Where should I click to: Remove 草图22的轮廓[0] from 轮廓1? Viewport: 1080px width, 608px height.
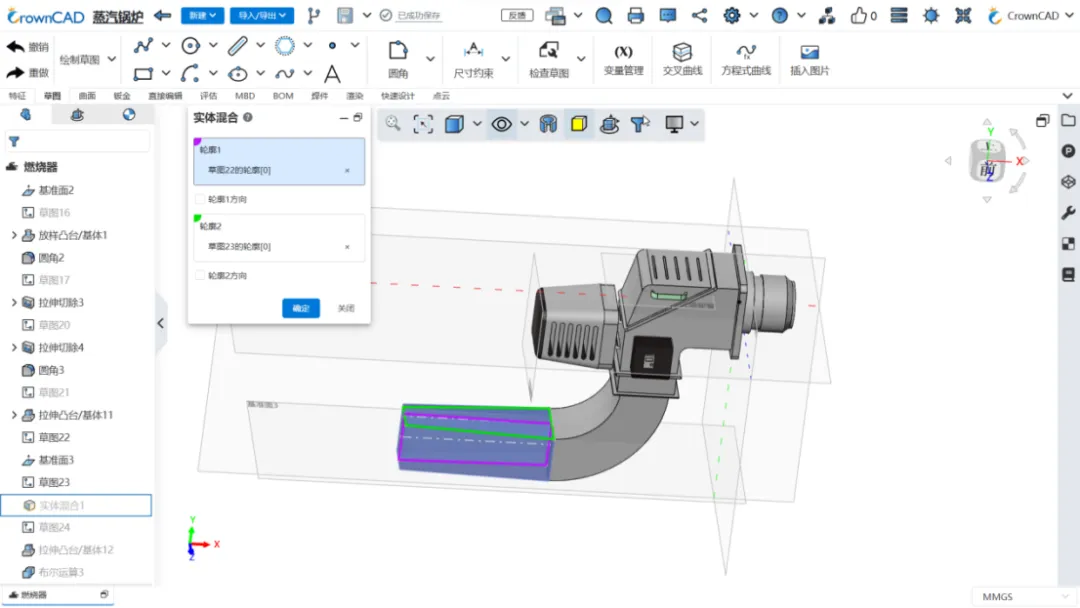click(347, 170)
